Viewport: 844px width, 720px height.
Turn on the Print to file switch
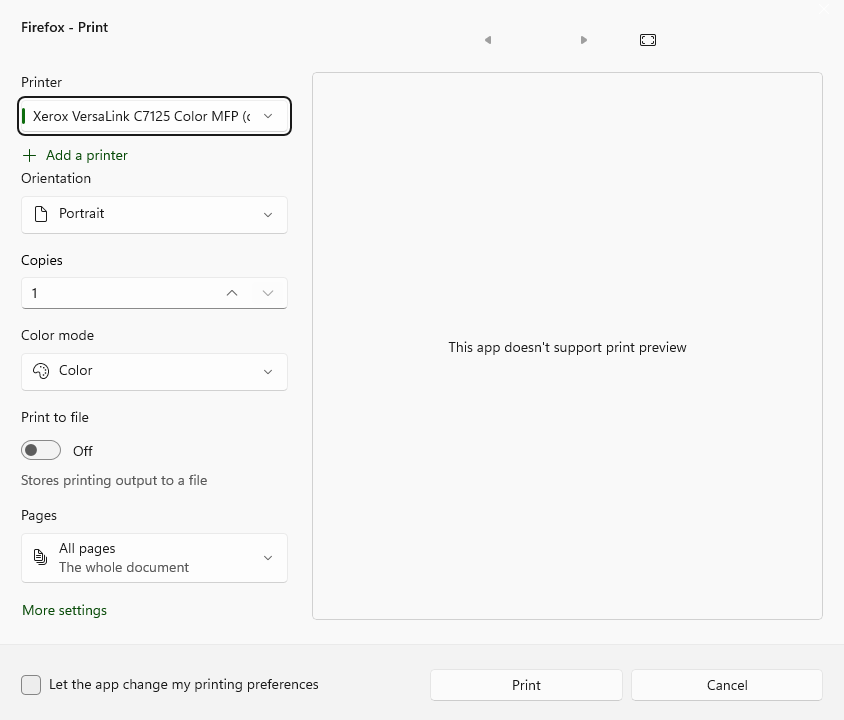pyautogui.click(x=41, y=450)
